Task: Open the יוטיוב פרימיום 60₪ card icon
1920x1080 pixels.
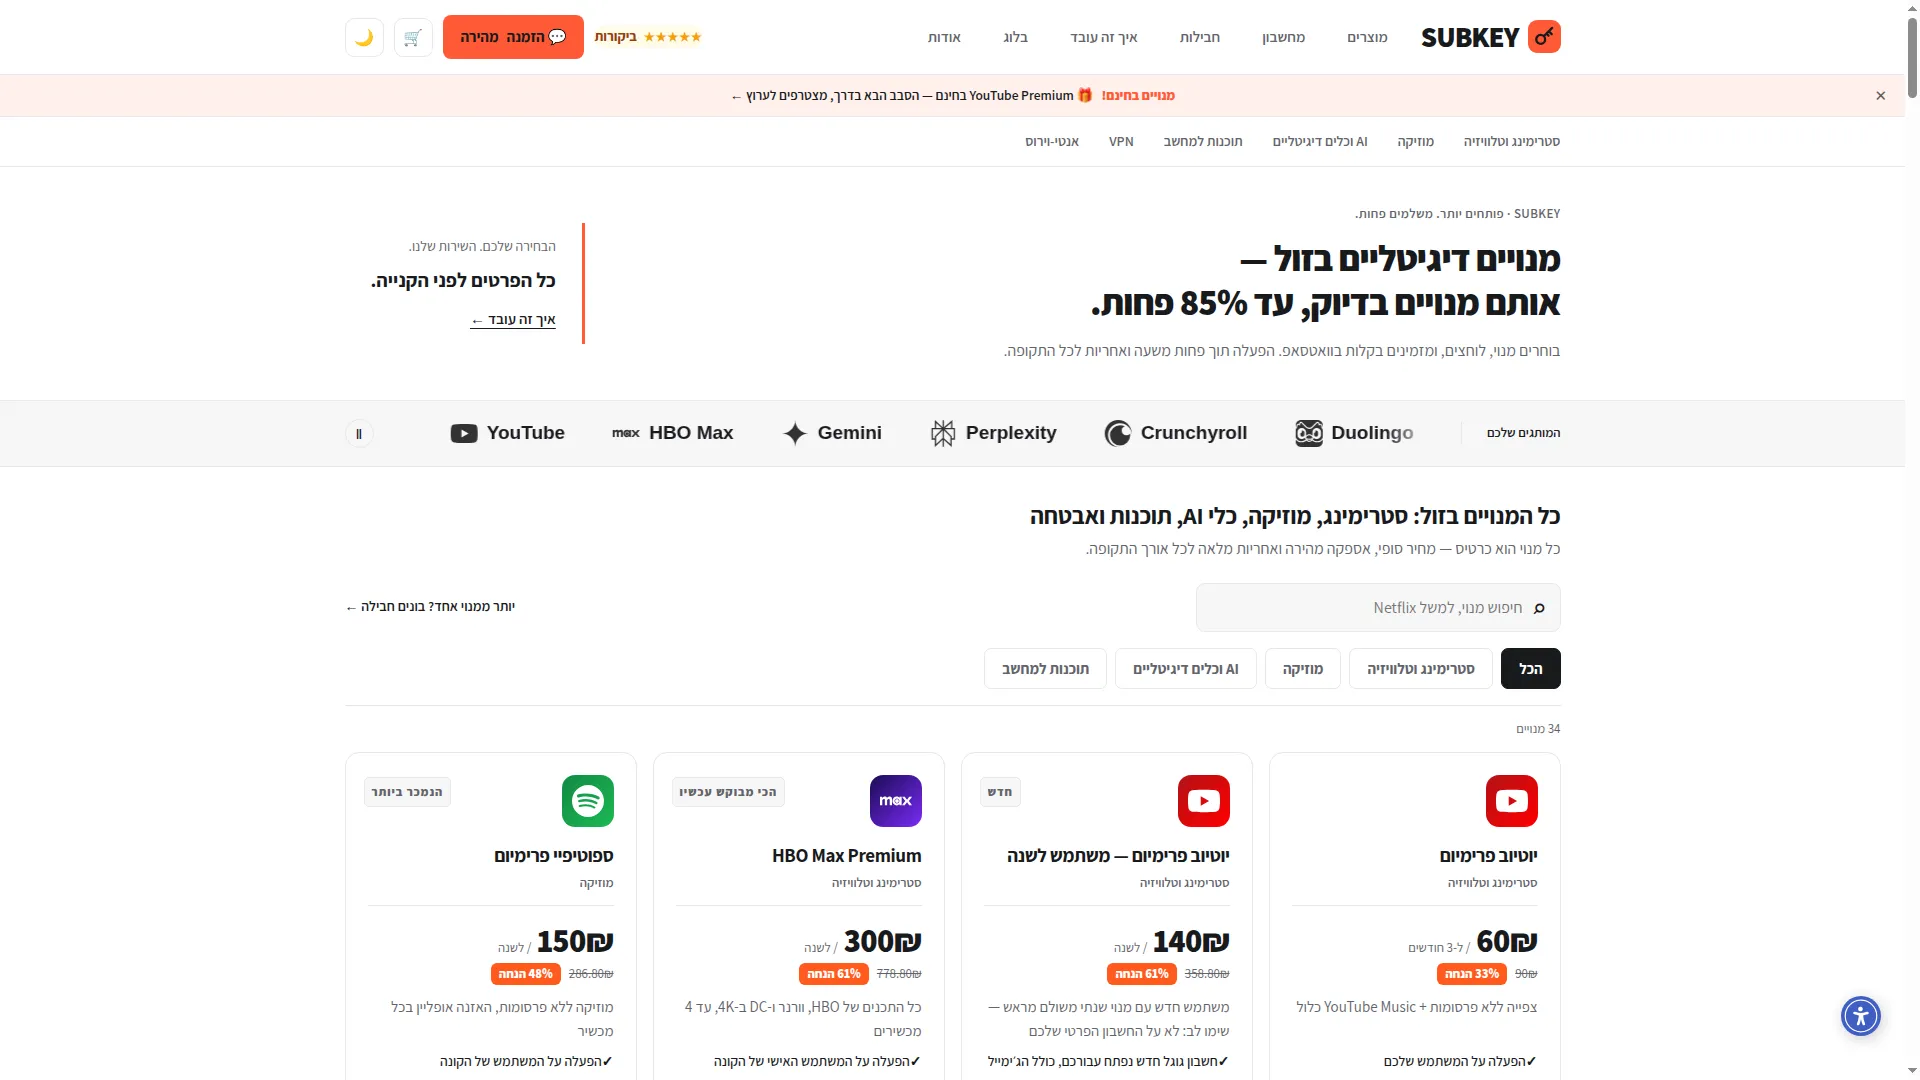Action: pos(1512,801)
